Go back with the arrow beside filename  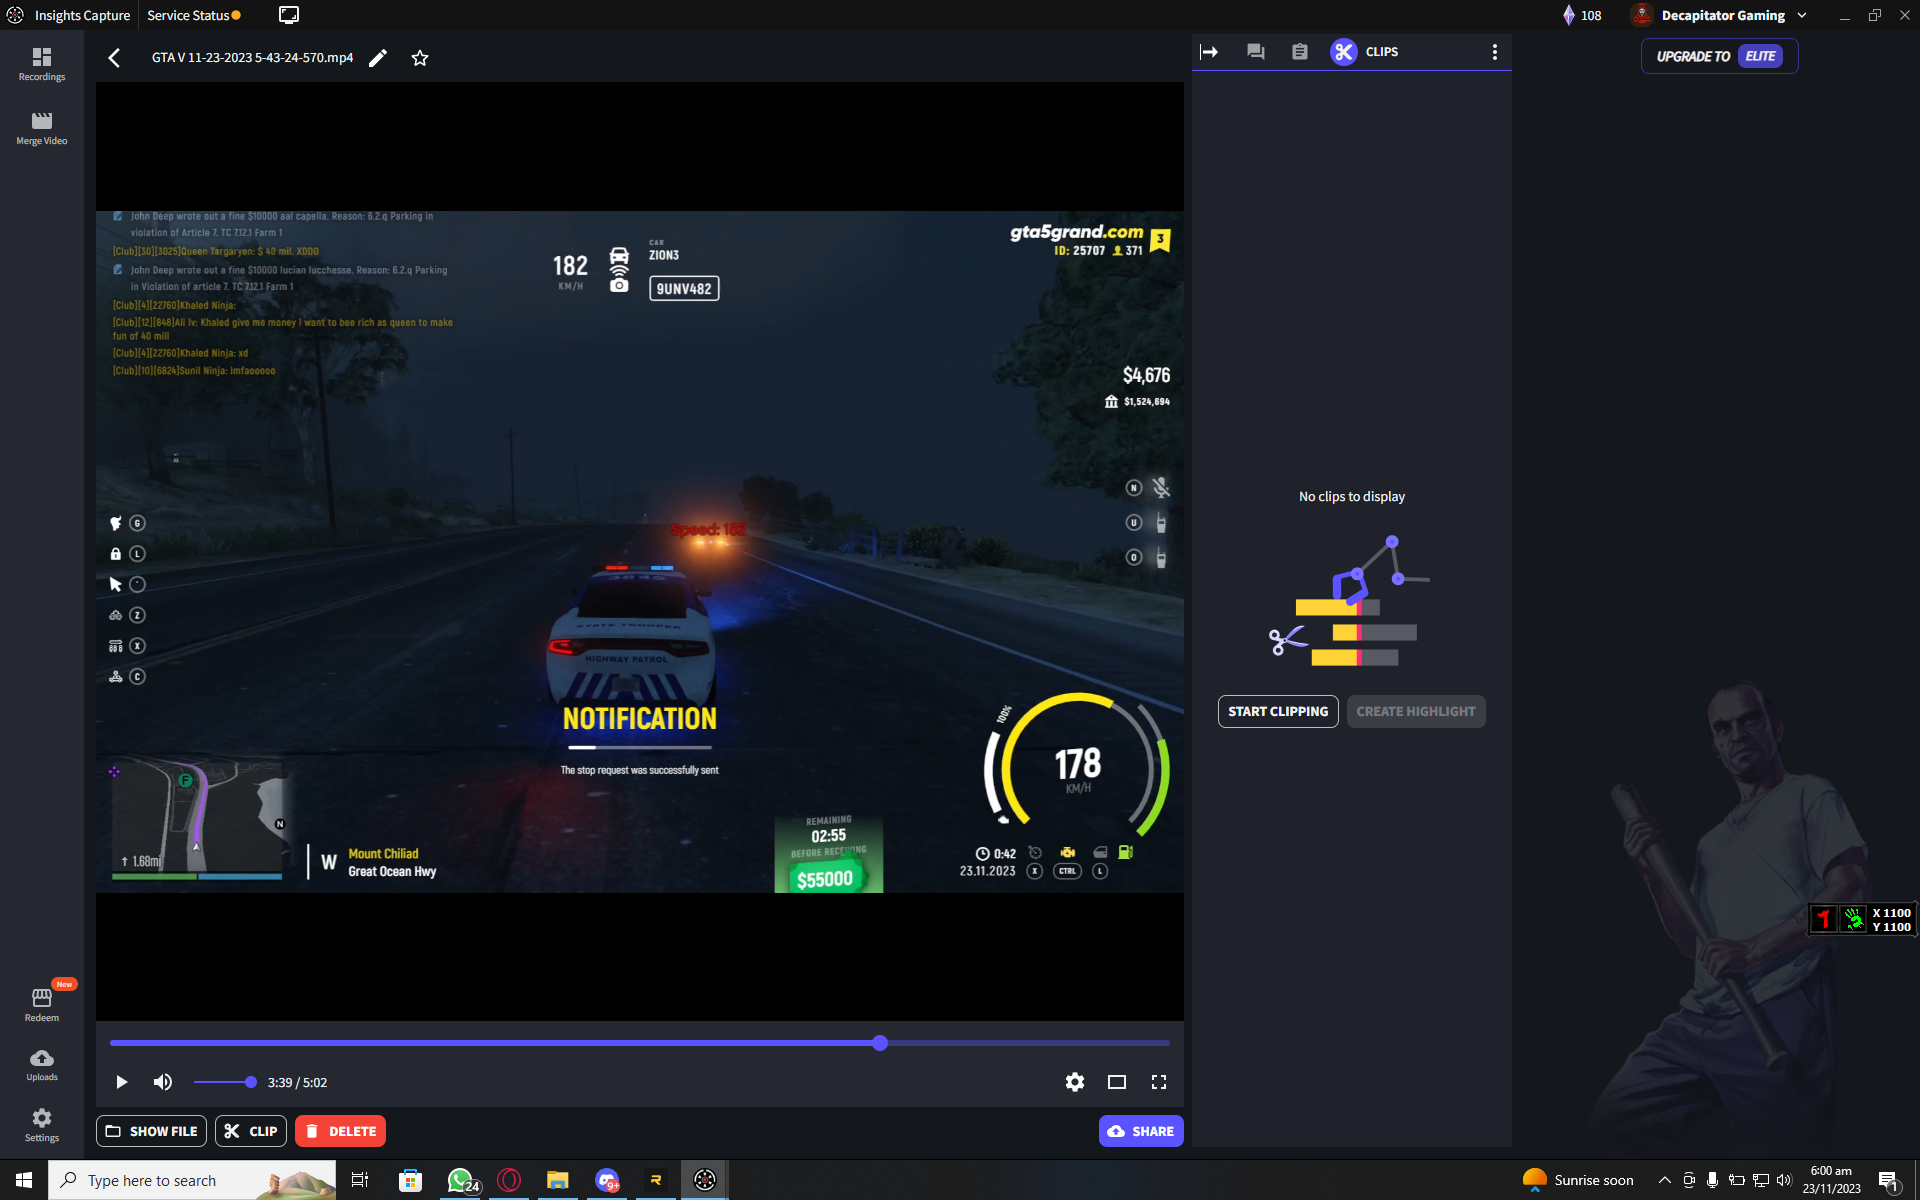114,58
